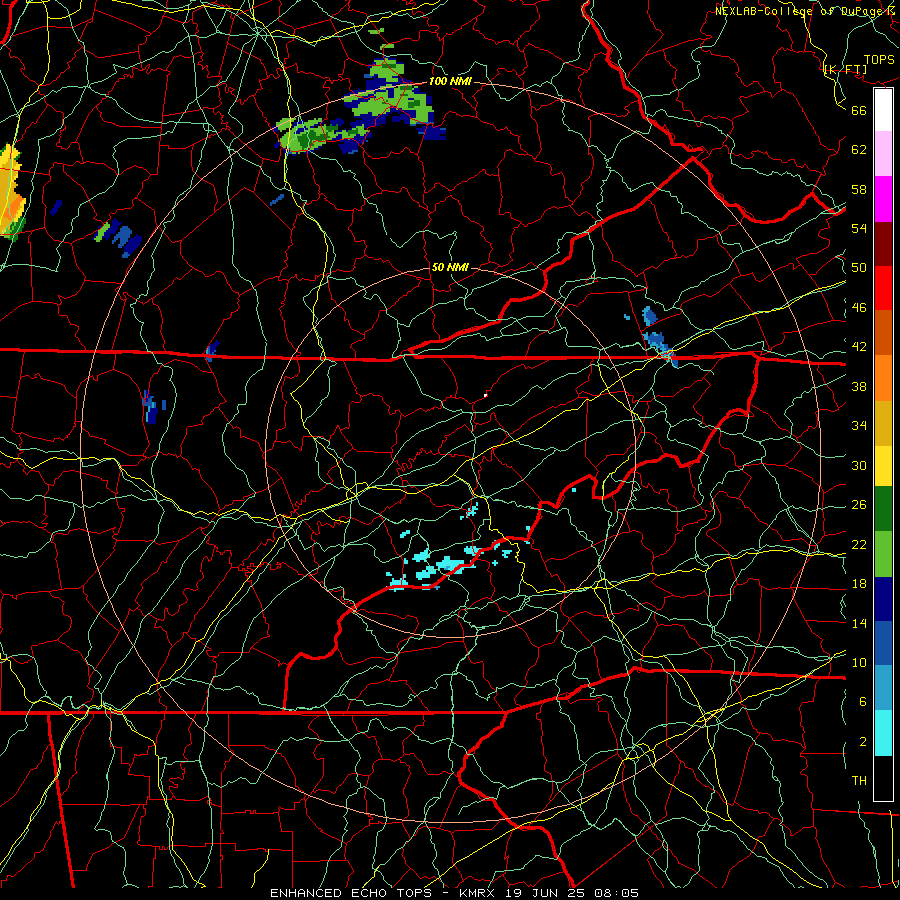
Task: Click the yellow-orange echo at left edge
Action: [11, 192]
